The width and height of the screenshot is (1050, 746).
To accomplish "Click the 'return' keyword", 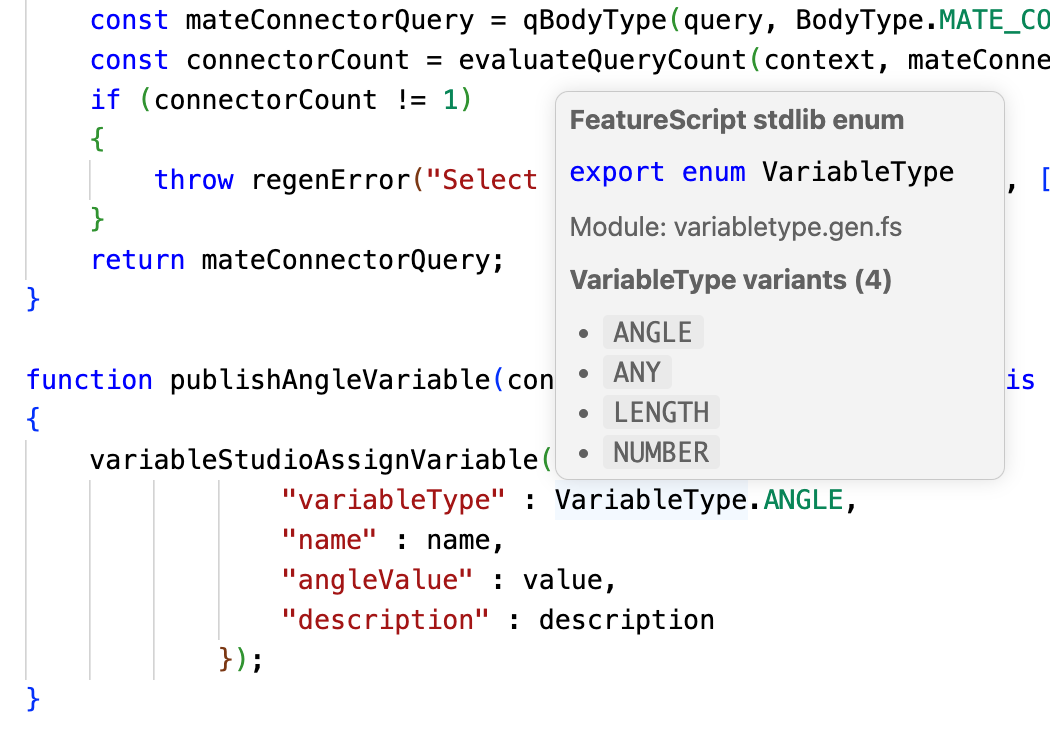I will (x=137, y=260).
